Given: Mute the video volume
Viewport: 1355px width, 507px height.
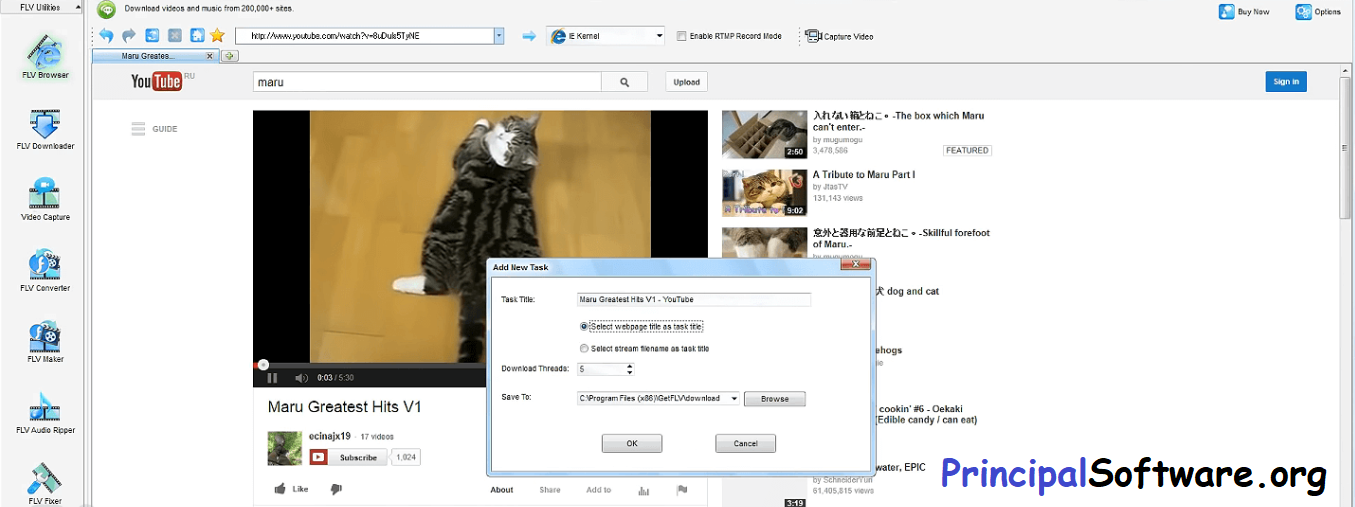Looking at the screenshot, I should 301,378.
